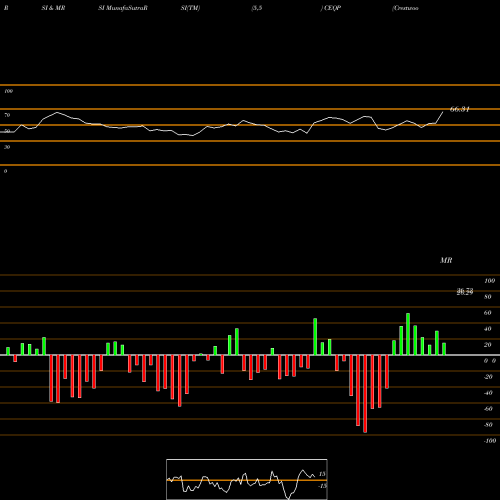Click the longest red MR histogram bar
The image size is (500, 500).
[365, 394]
